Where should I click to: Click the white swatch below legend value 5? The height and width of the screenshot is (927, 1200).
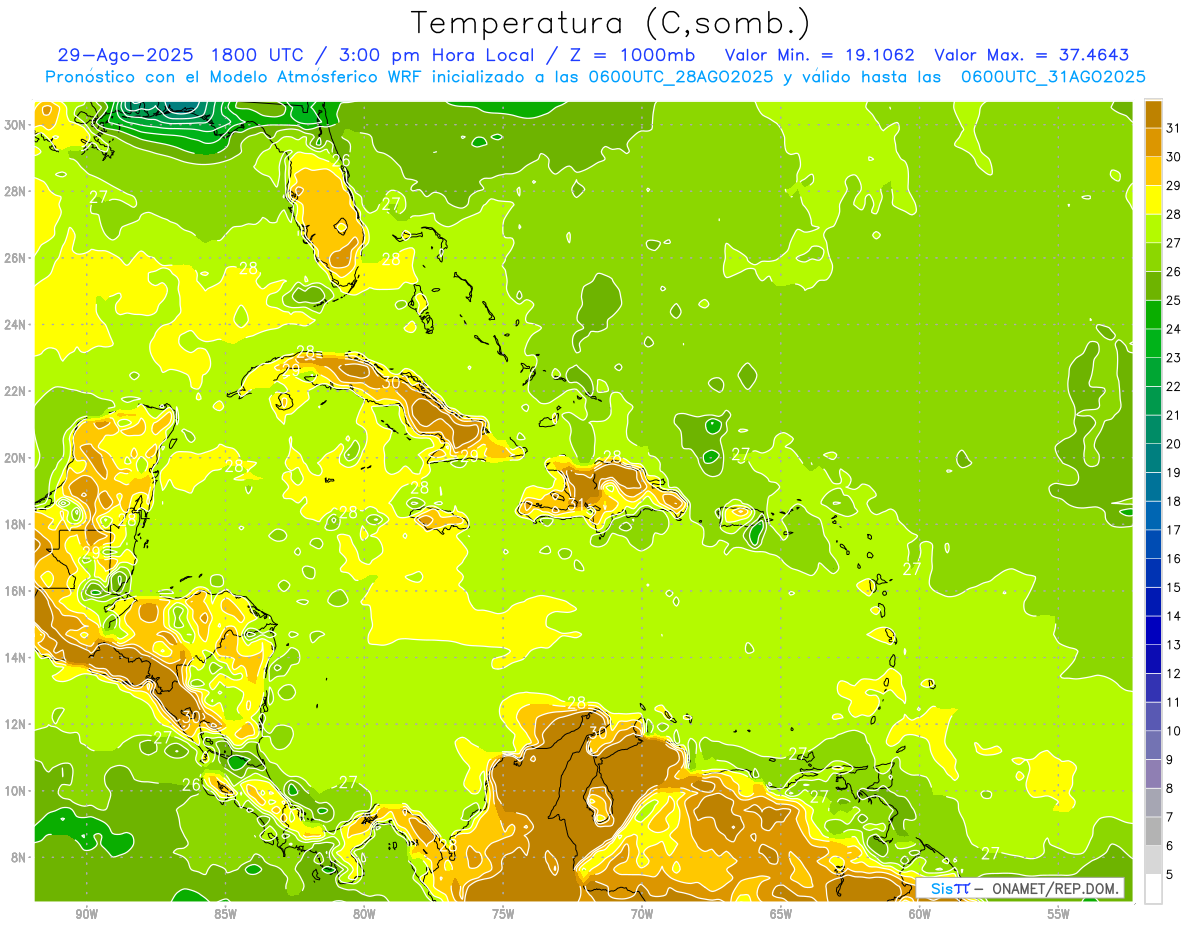1153,889
